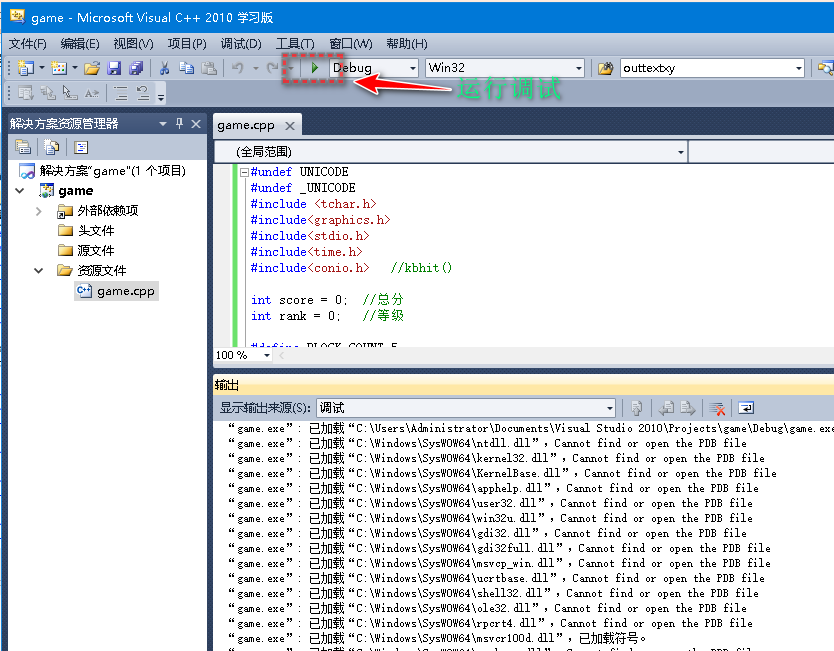Open the Undo history dropdown arrow
The image size is (834, 651).
[256, 68]
